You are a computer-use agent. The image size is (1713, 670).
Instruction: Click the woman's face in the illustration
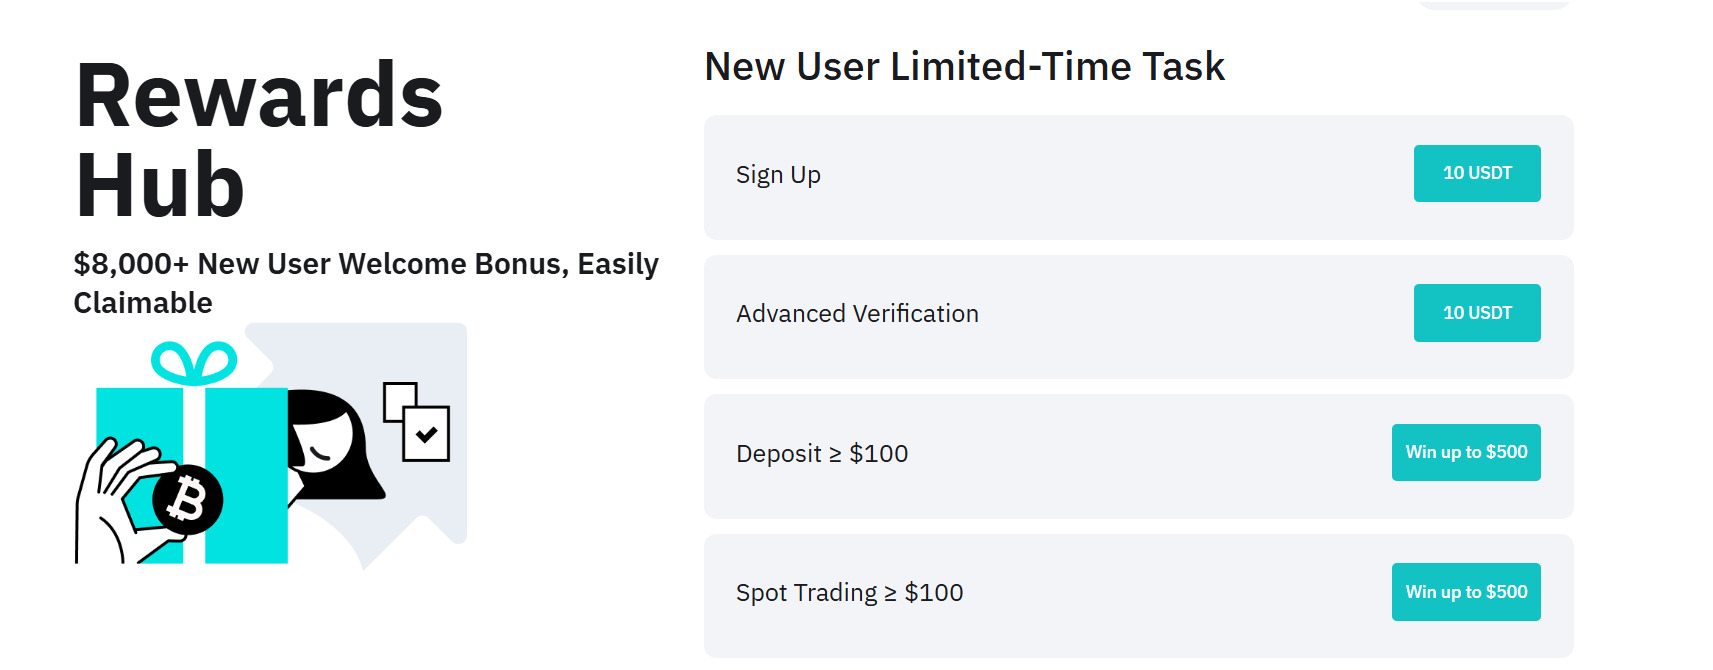pos(322,442)
